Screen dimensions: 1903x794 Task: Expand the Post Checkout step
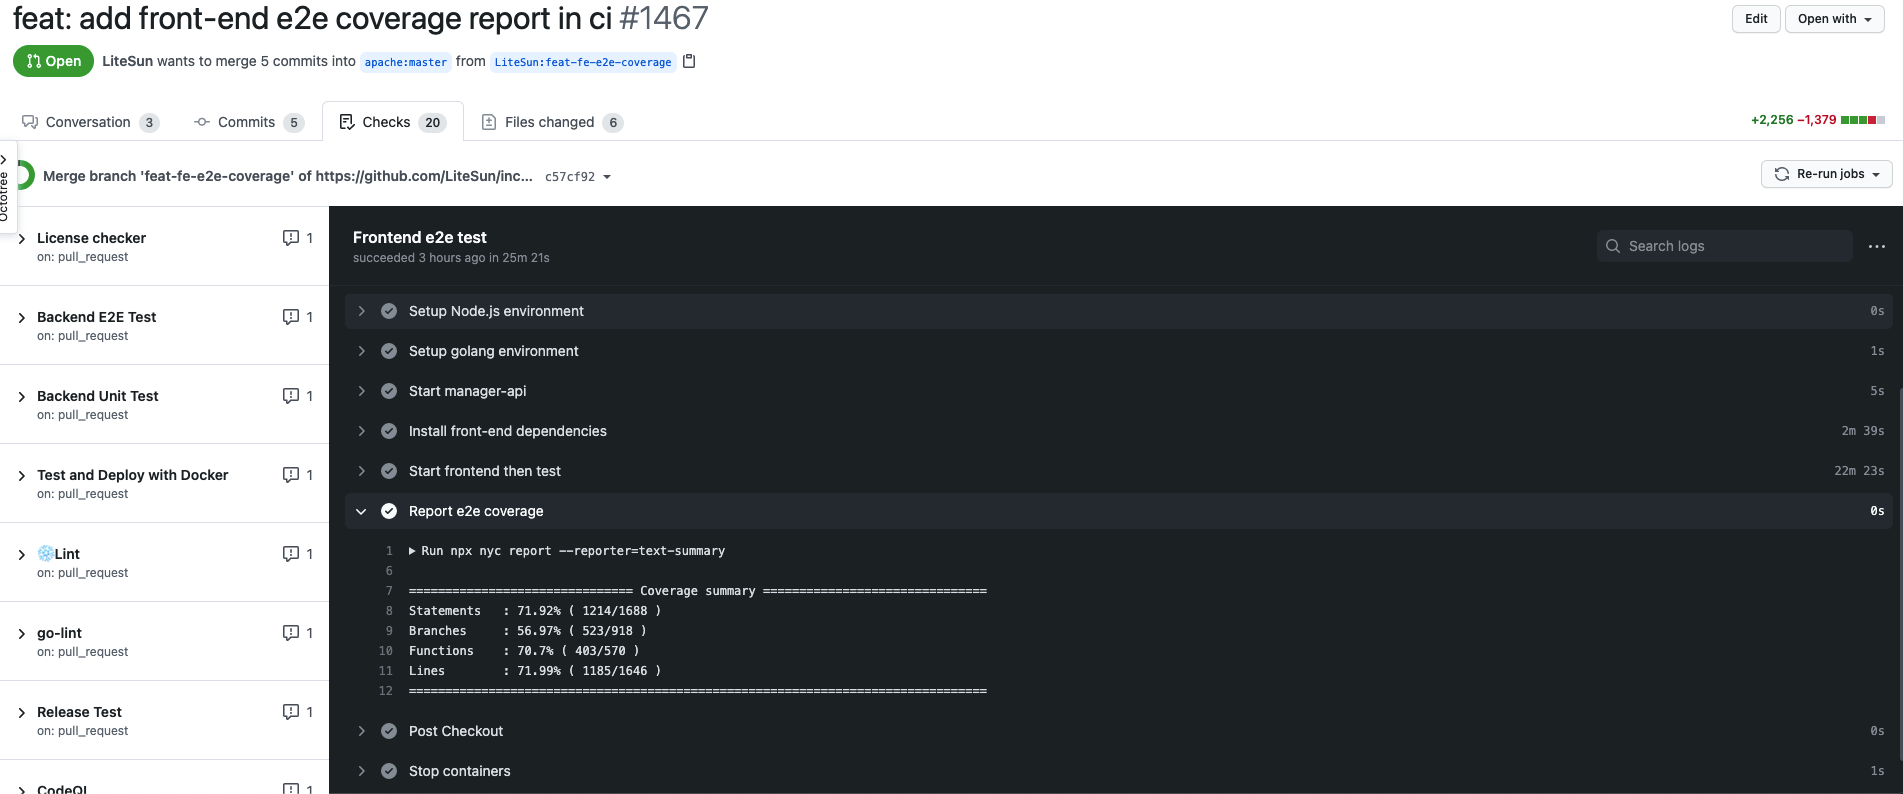pyautogui.click(x=362, y=731)
